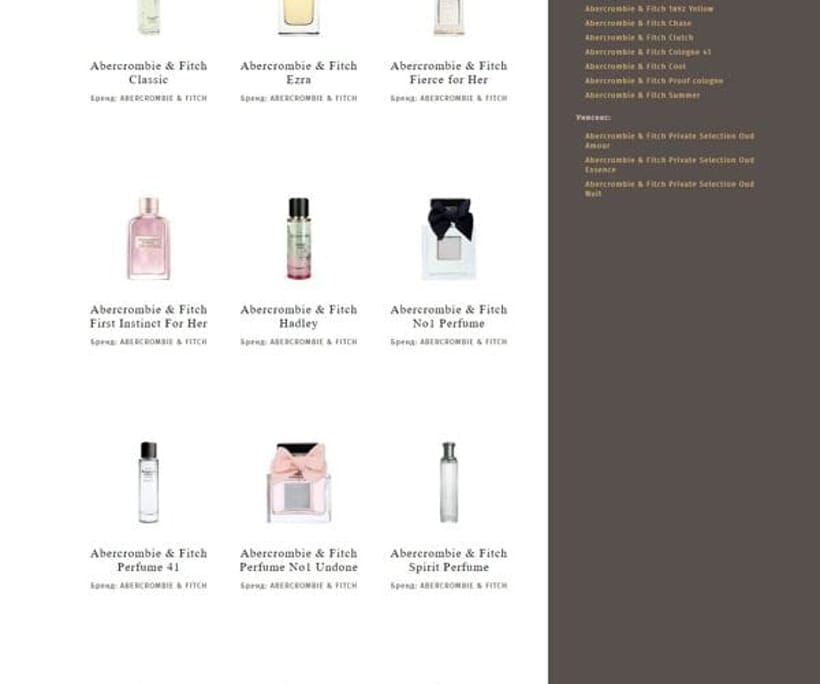Open the Abercrombie & Fitch Perfume 41 title
Viewport: 820px width, 684px height.
point(149,560)
